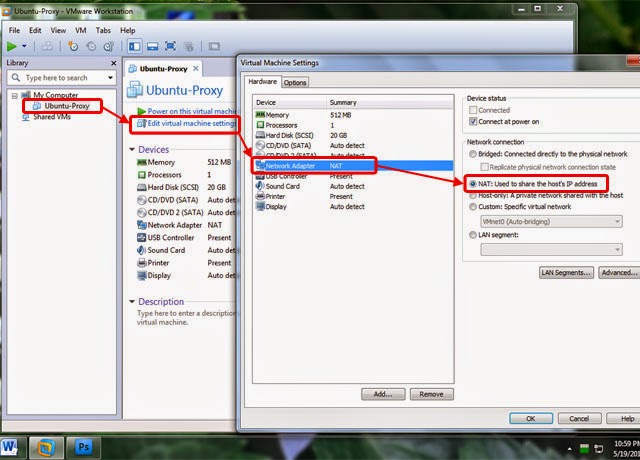Click the Full Screen mode toolbar icon
The width and height of the screenshot is (640, 460).
pos(171,46)
